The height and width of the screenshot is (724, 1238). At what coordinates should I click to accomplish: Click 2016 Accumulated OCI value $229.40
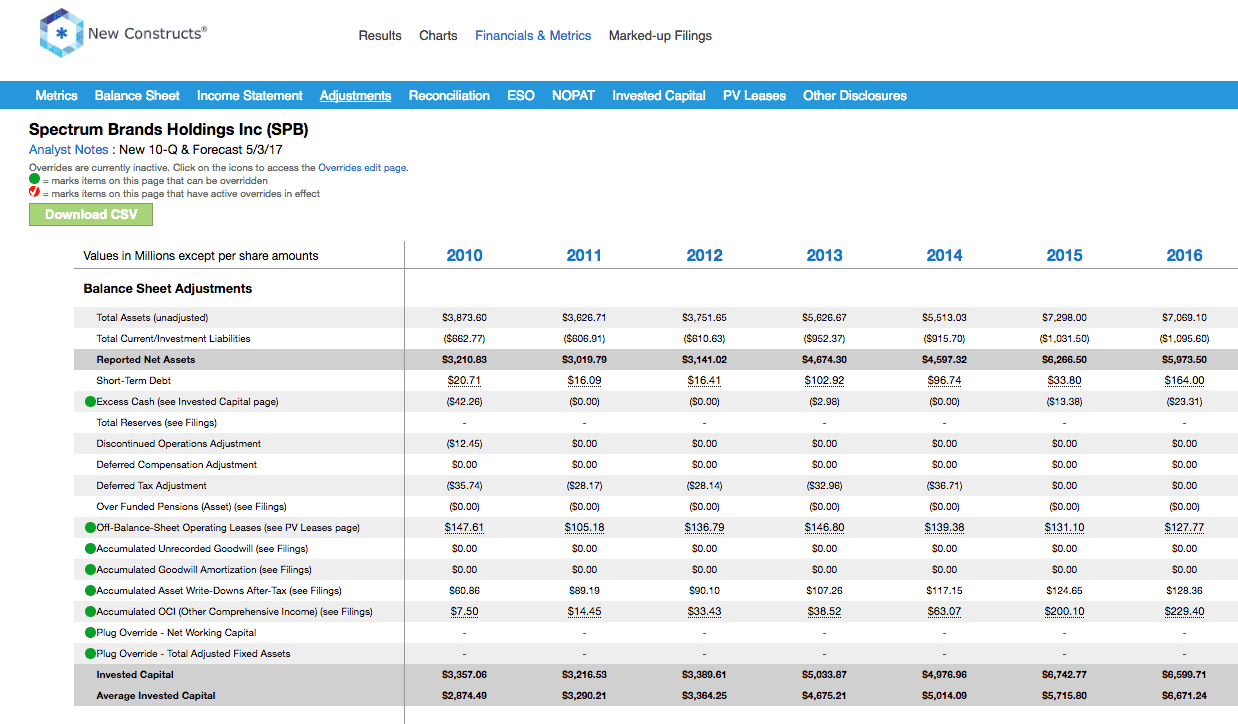pos(1184,612)
